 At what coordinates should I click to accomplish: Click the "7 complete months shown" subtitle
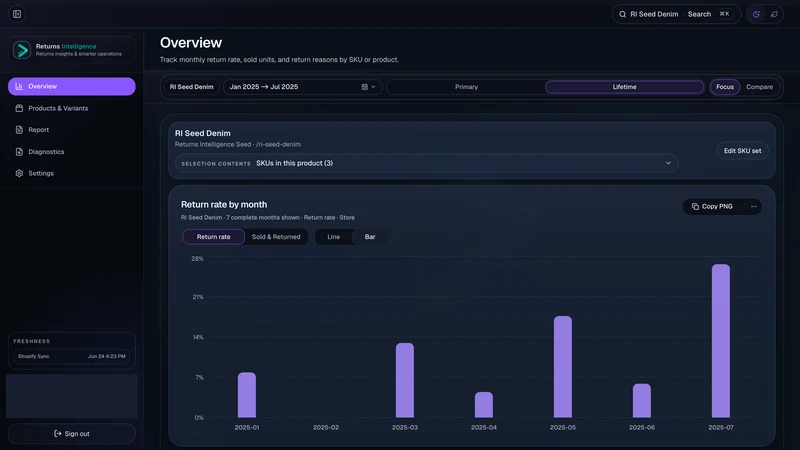[x=263, y=217]
